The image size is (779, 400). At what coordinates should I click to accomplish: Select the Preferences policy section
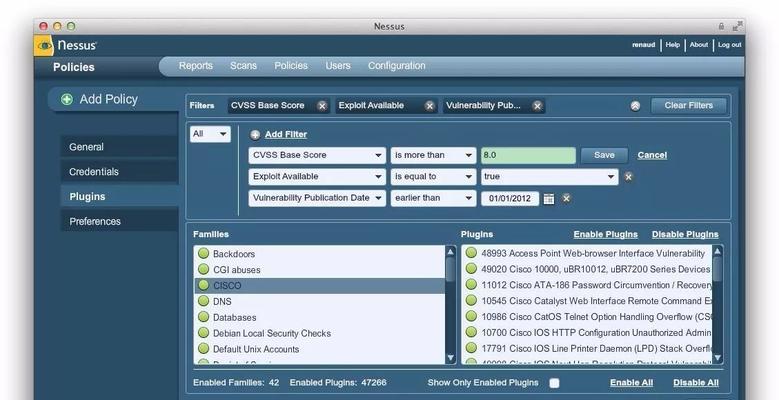tap(119, 222)
